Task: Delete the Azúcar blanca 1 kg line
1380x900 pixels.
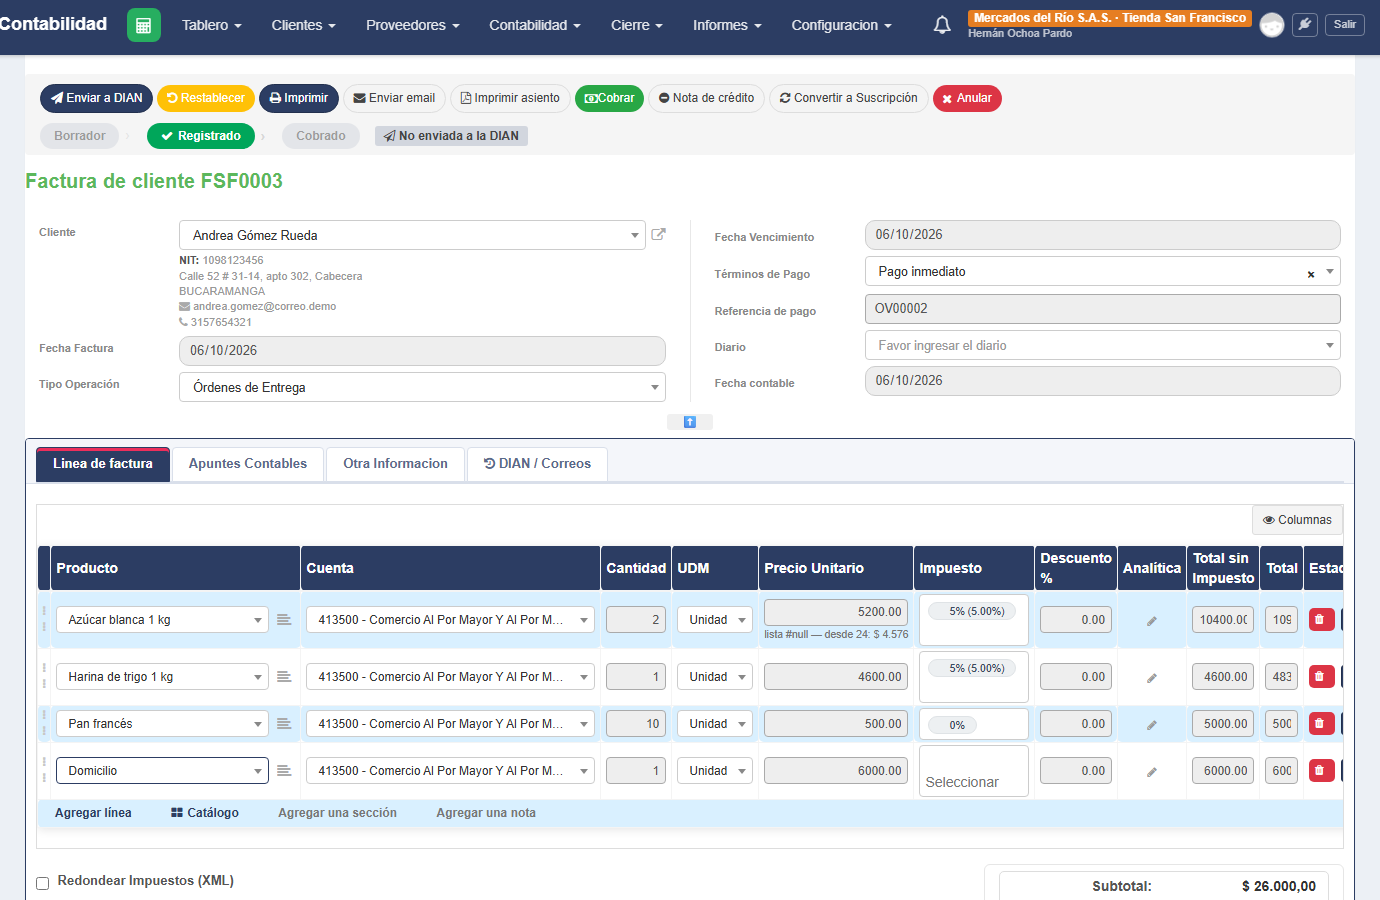Action: point(1320,620)
